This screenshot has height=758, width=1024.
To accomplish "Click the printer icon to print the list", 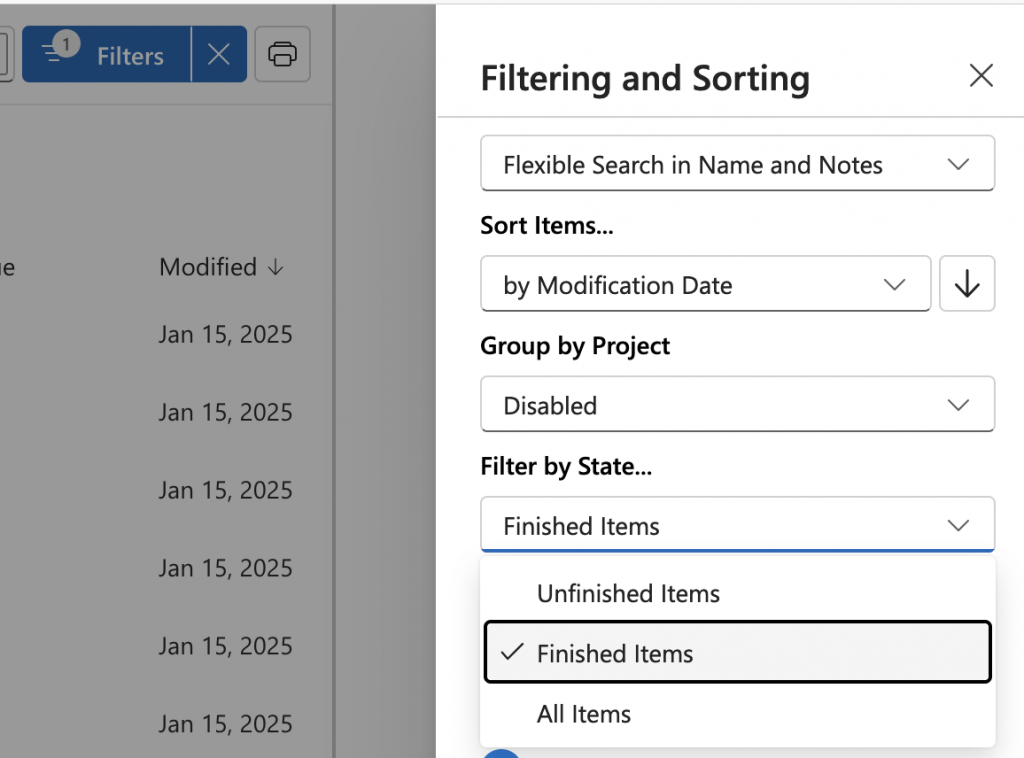I will tap(282, 54).
